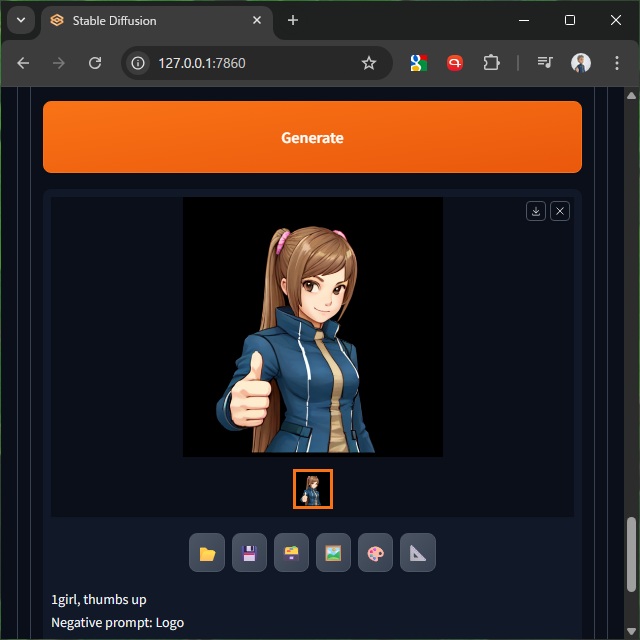The width and height of the screenshot is (640, 640).
Task: Click the Google extension icon in toolbar
Action: click(x=419, y=63)
